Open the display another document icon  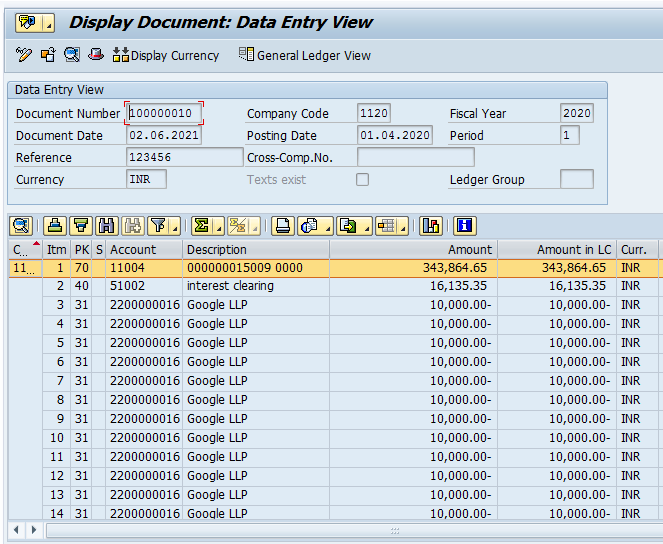(x=48, y=55)
